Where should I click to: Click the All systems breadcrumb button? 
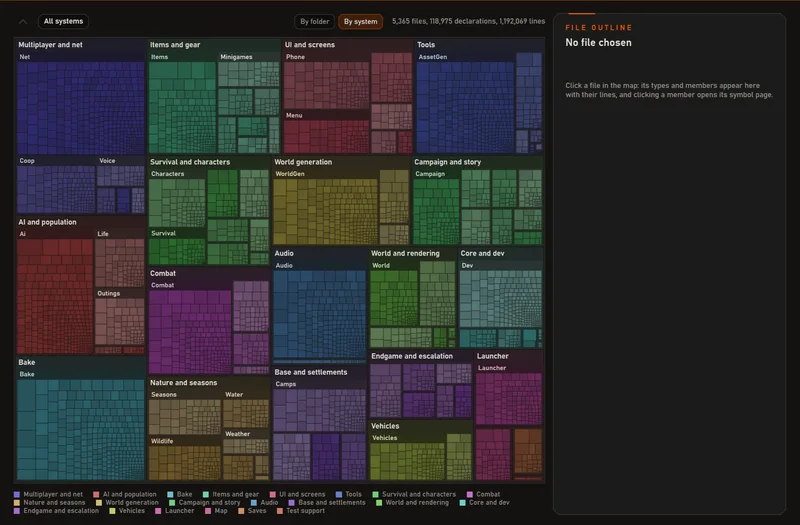coord(63,21)
